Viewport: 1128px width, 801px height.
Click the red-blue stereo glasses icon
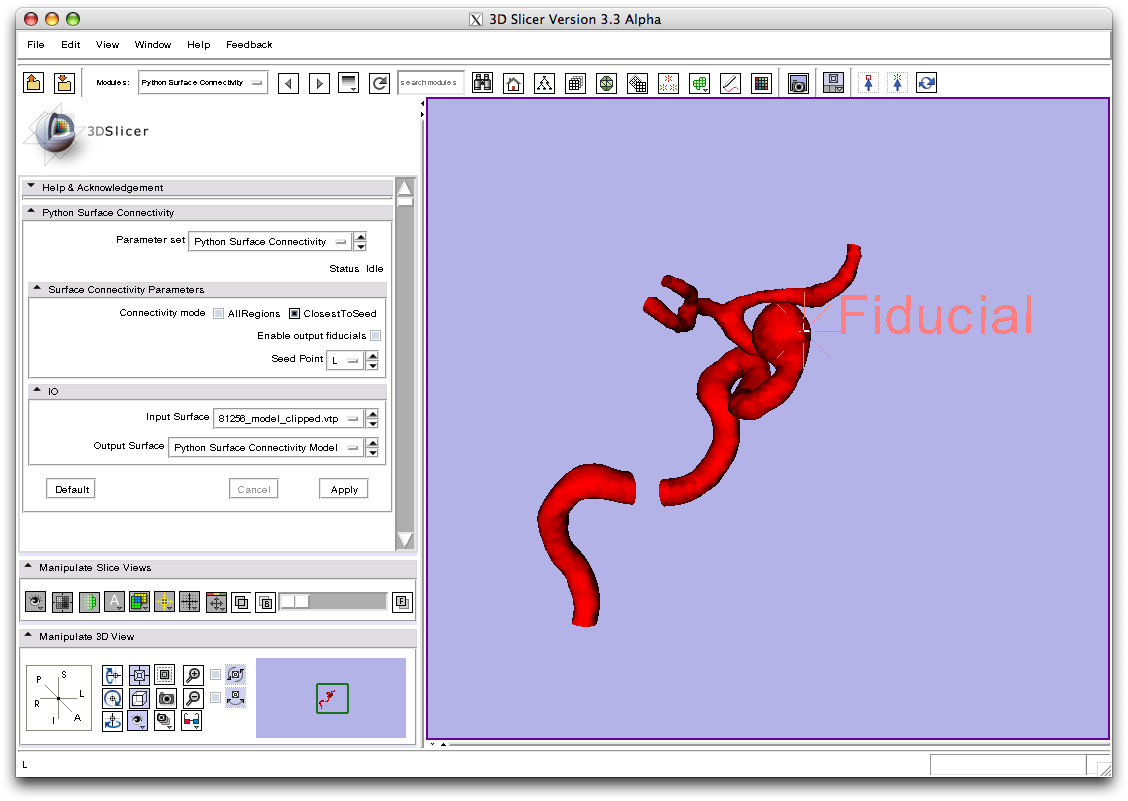190,719
